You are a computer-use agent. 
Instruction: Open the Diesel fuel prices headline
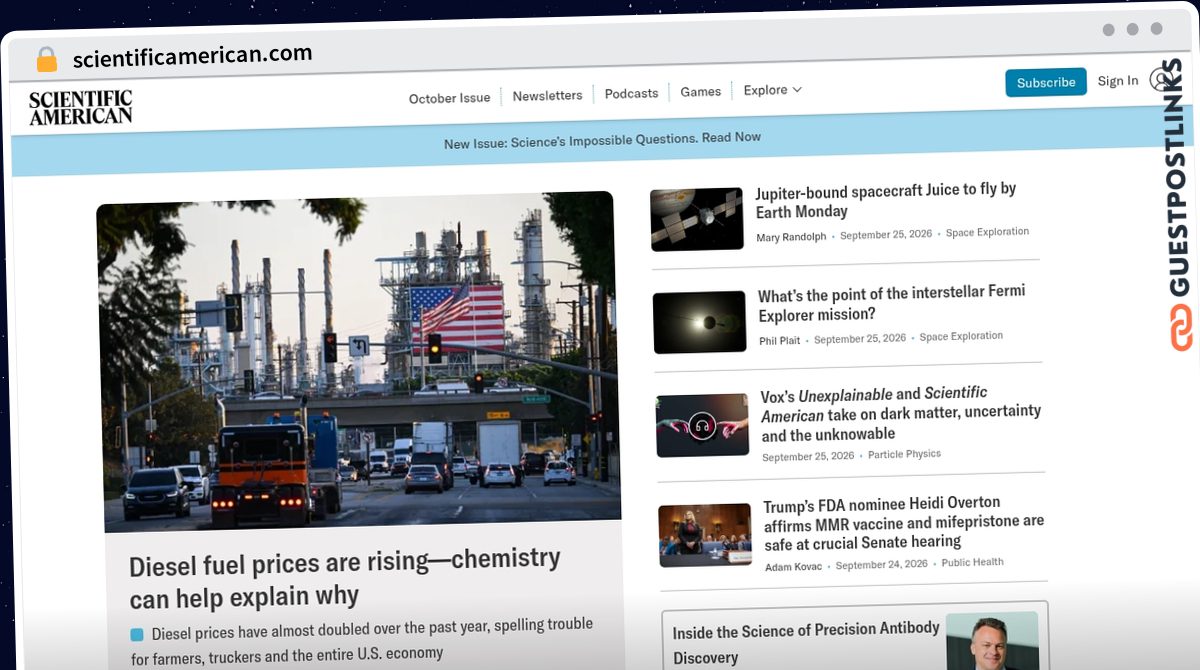tap(345, 578)
